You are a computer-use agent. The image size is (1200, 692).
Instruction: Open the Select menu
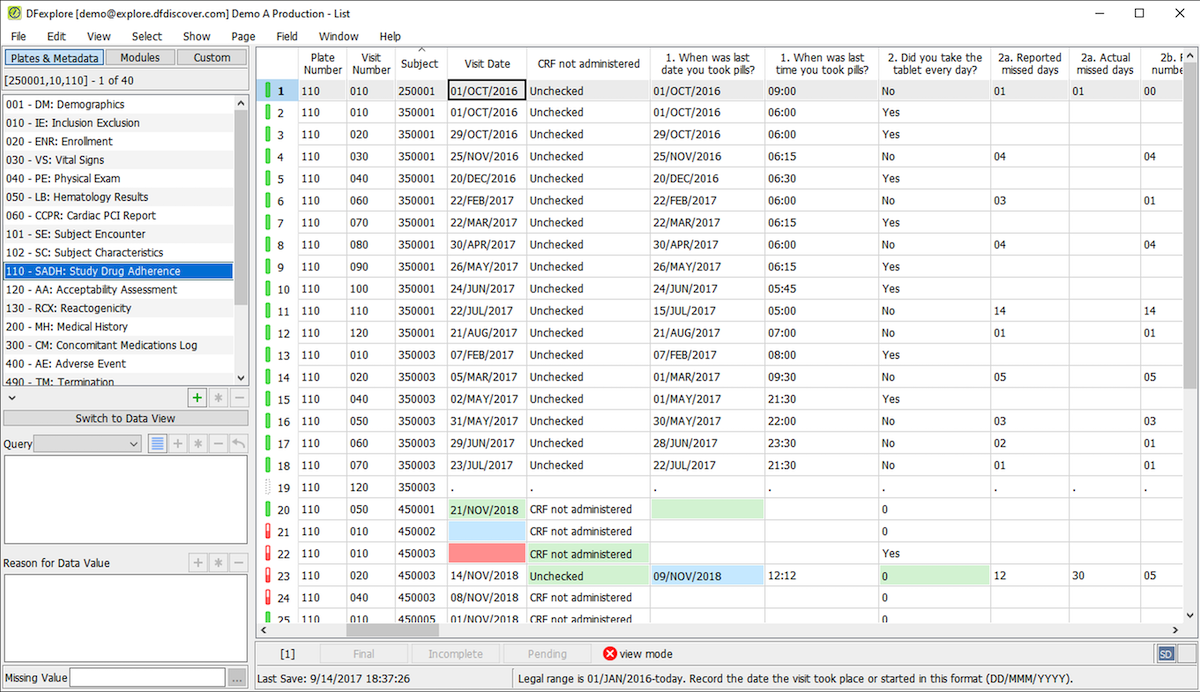(x=147, y=36)
